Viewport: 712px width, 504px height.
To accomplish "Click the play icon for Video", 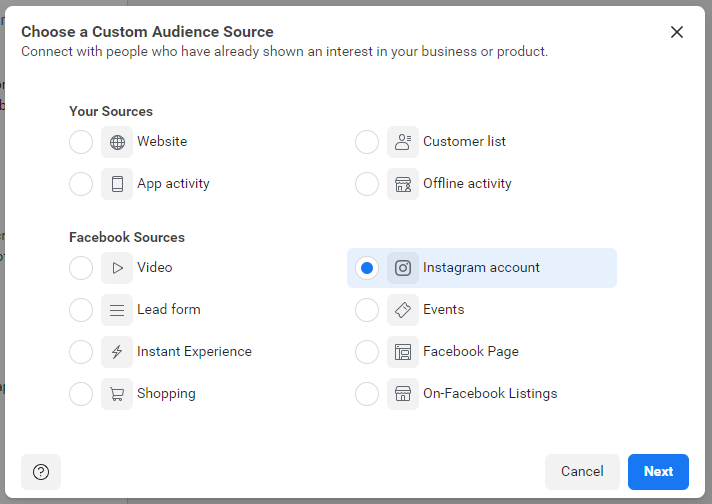I will click(117, 268).
